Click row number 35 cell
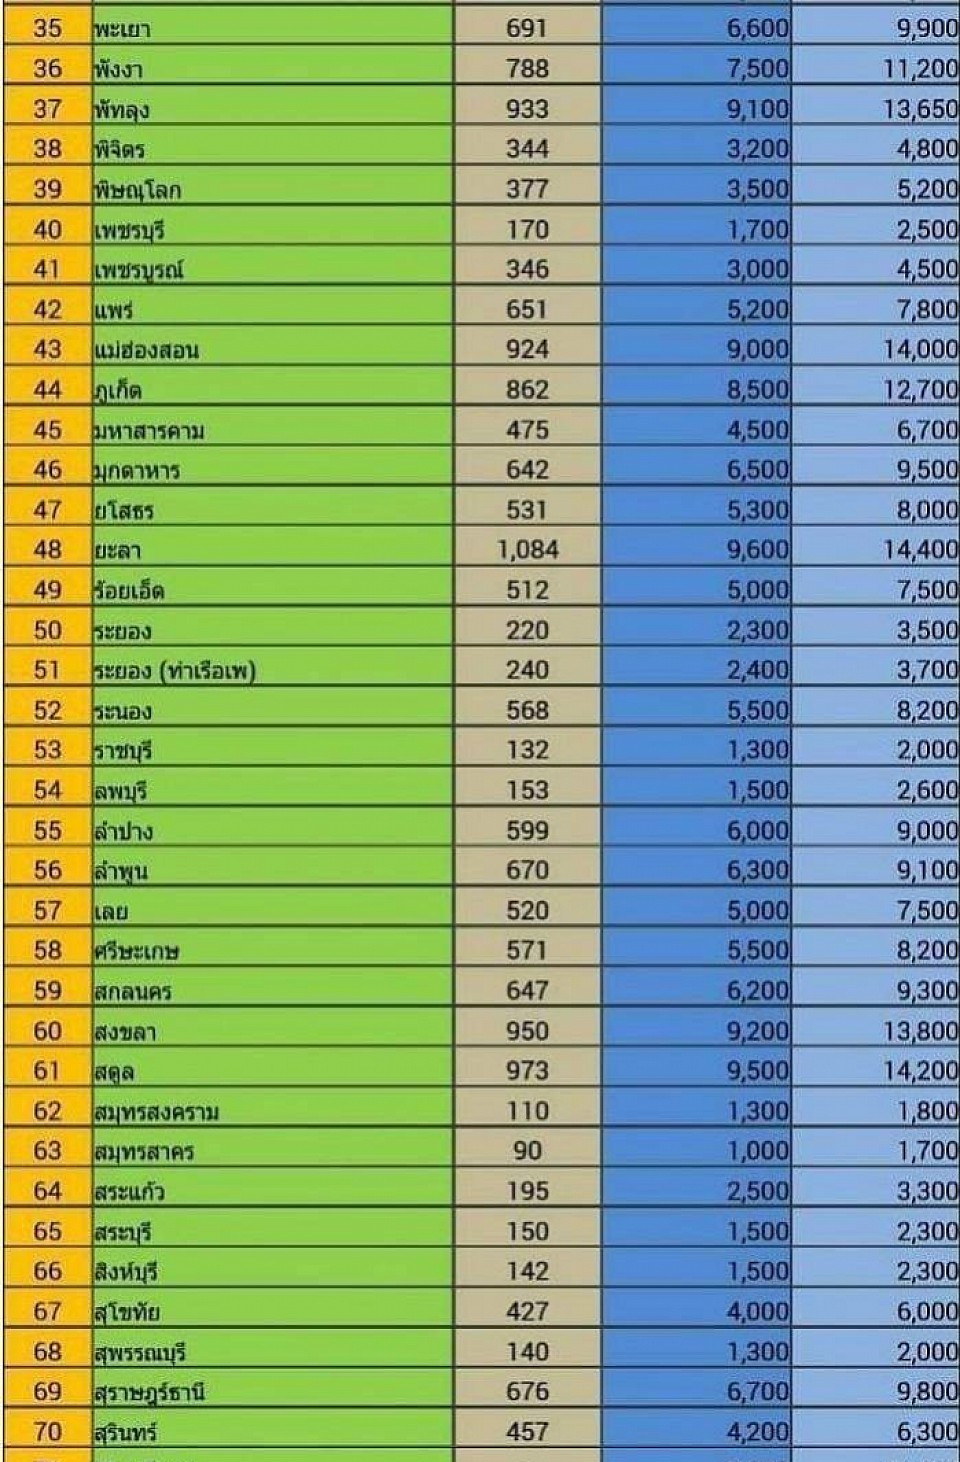The image size is (960, 1462). click(47, 29)
